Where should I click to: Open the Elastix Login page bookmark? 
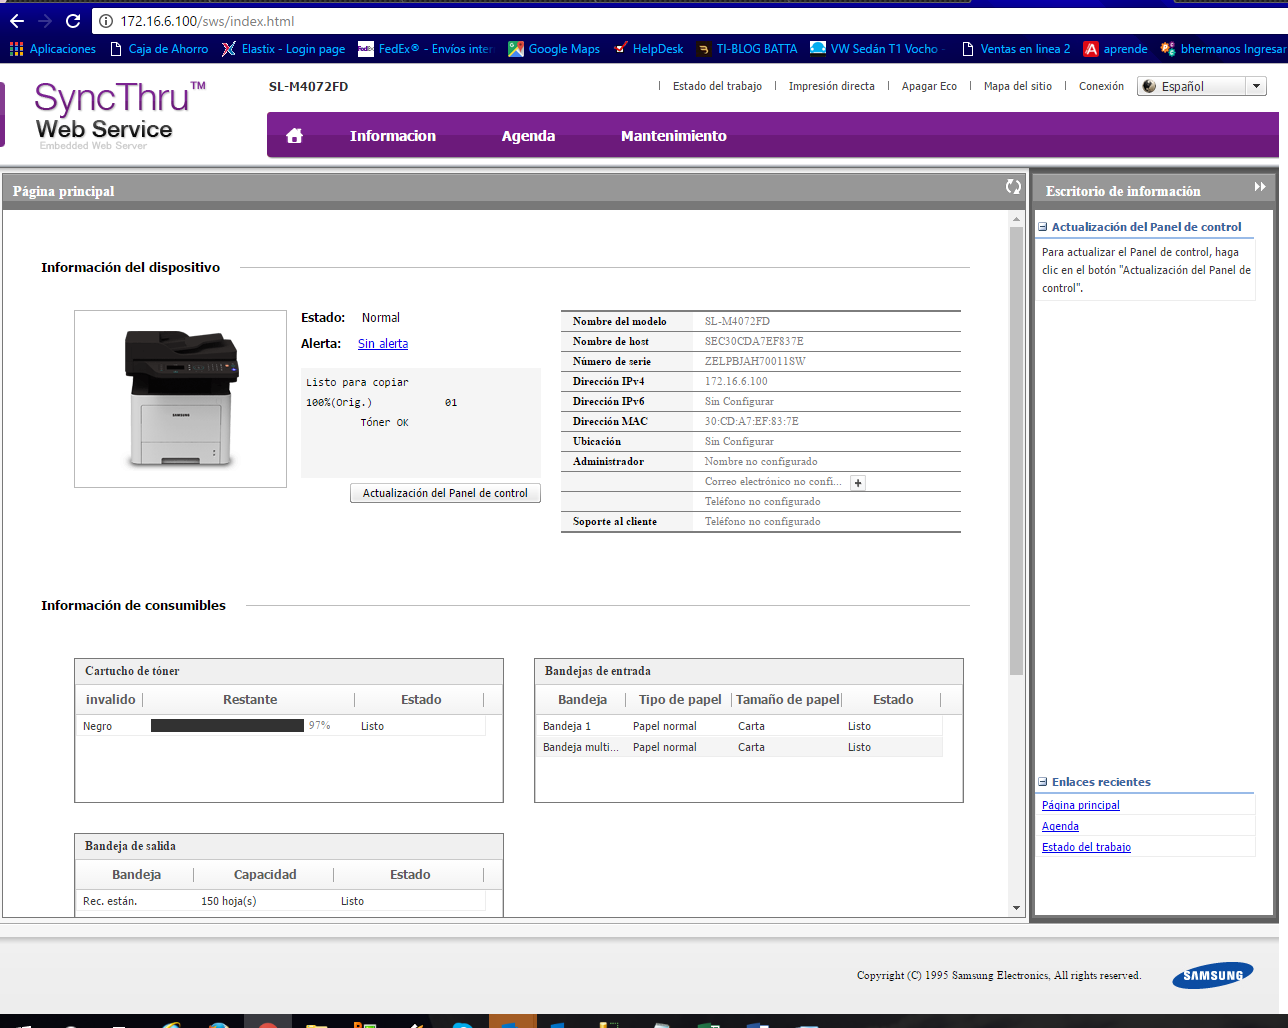283,48
